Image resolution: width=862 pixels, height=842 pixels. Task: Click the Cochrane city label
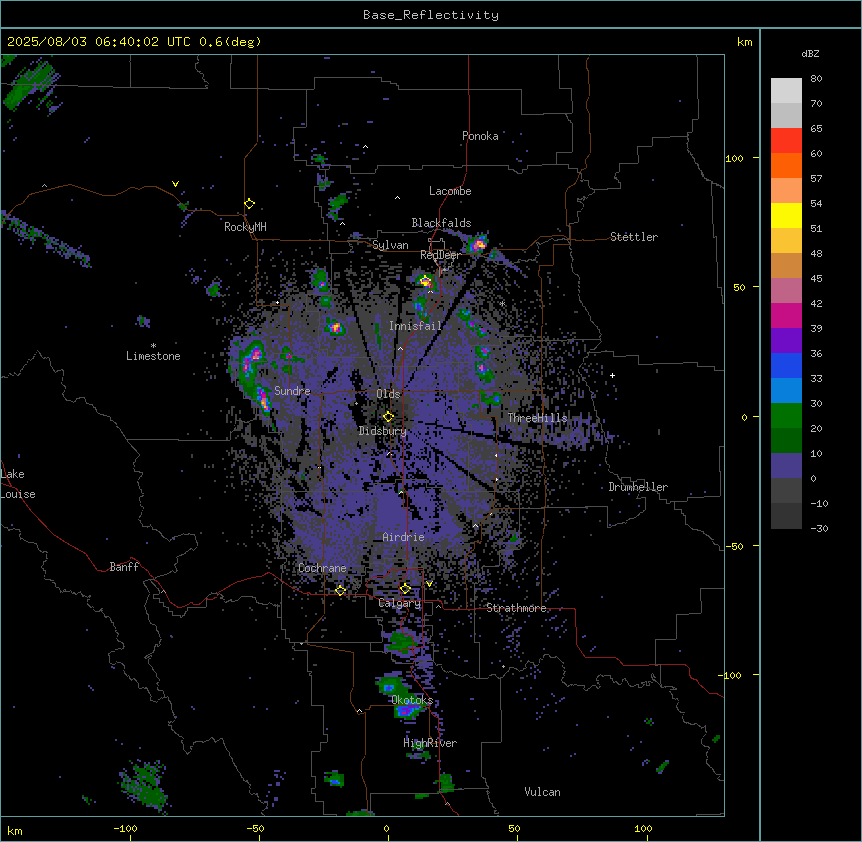322,568
